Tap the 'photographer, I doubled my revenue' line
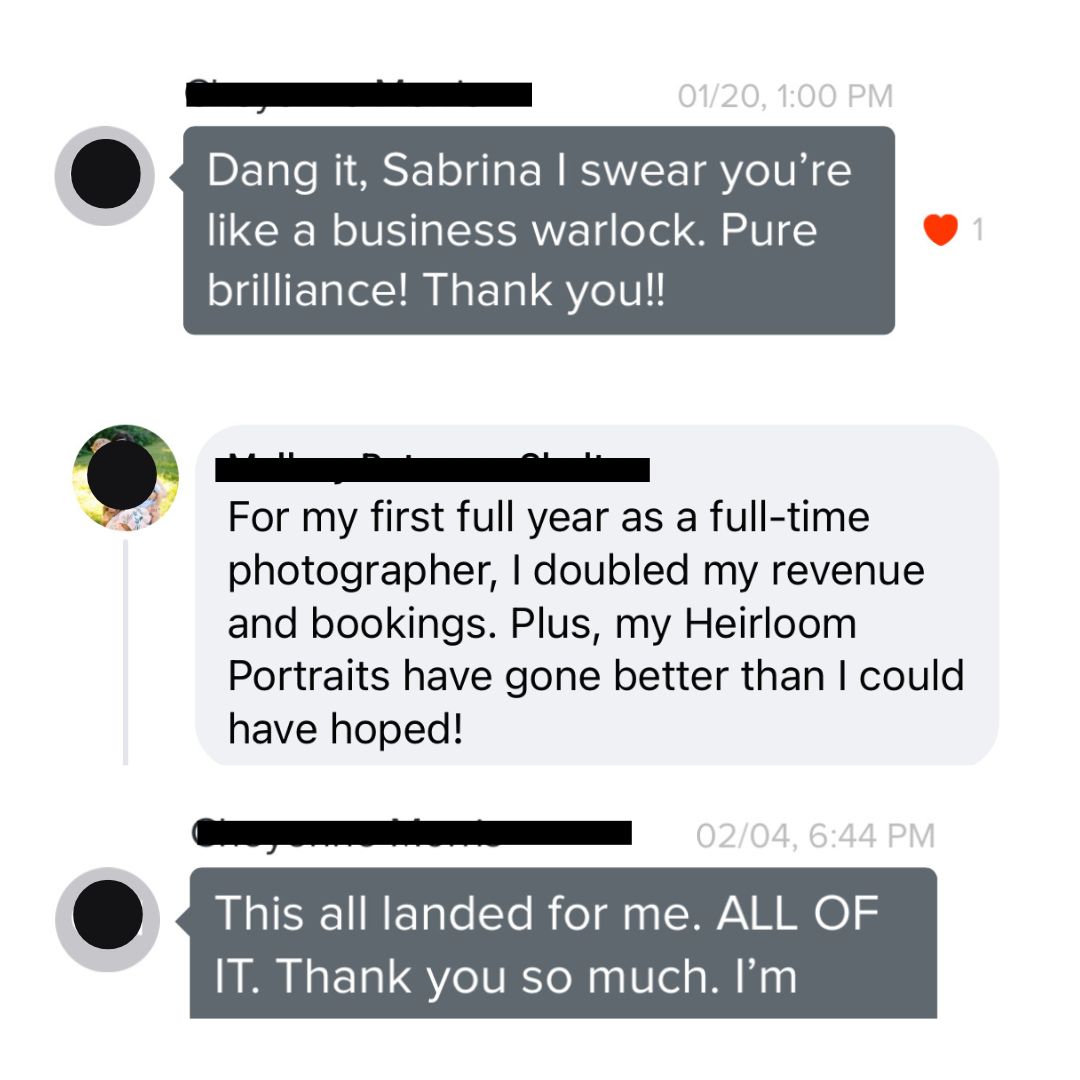Viewport: 1080px width, 1080px height. tap(576, 571)
